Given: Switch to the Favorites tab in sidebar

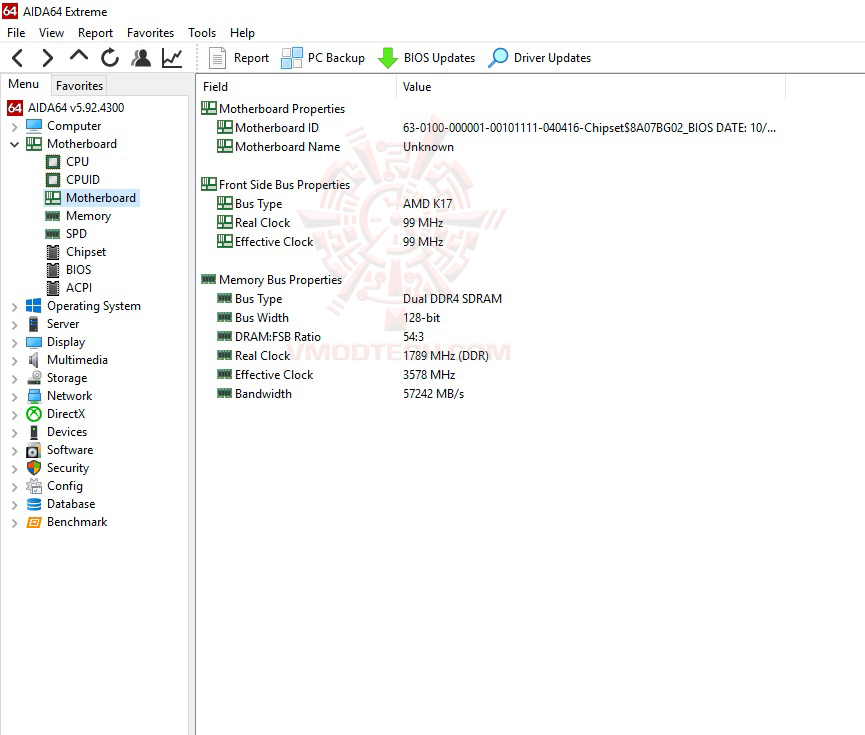Looking at the screenshot, I should 79,86.
